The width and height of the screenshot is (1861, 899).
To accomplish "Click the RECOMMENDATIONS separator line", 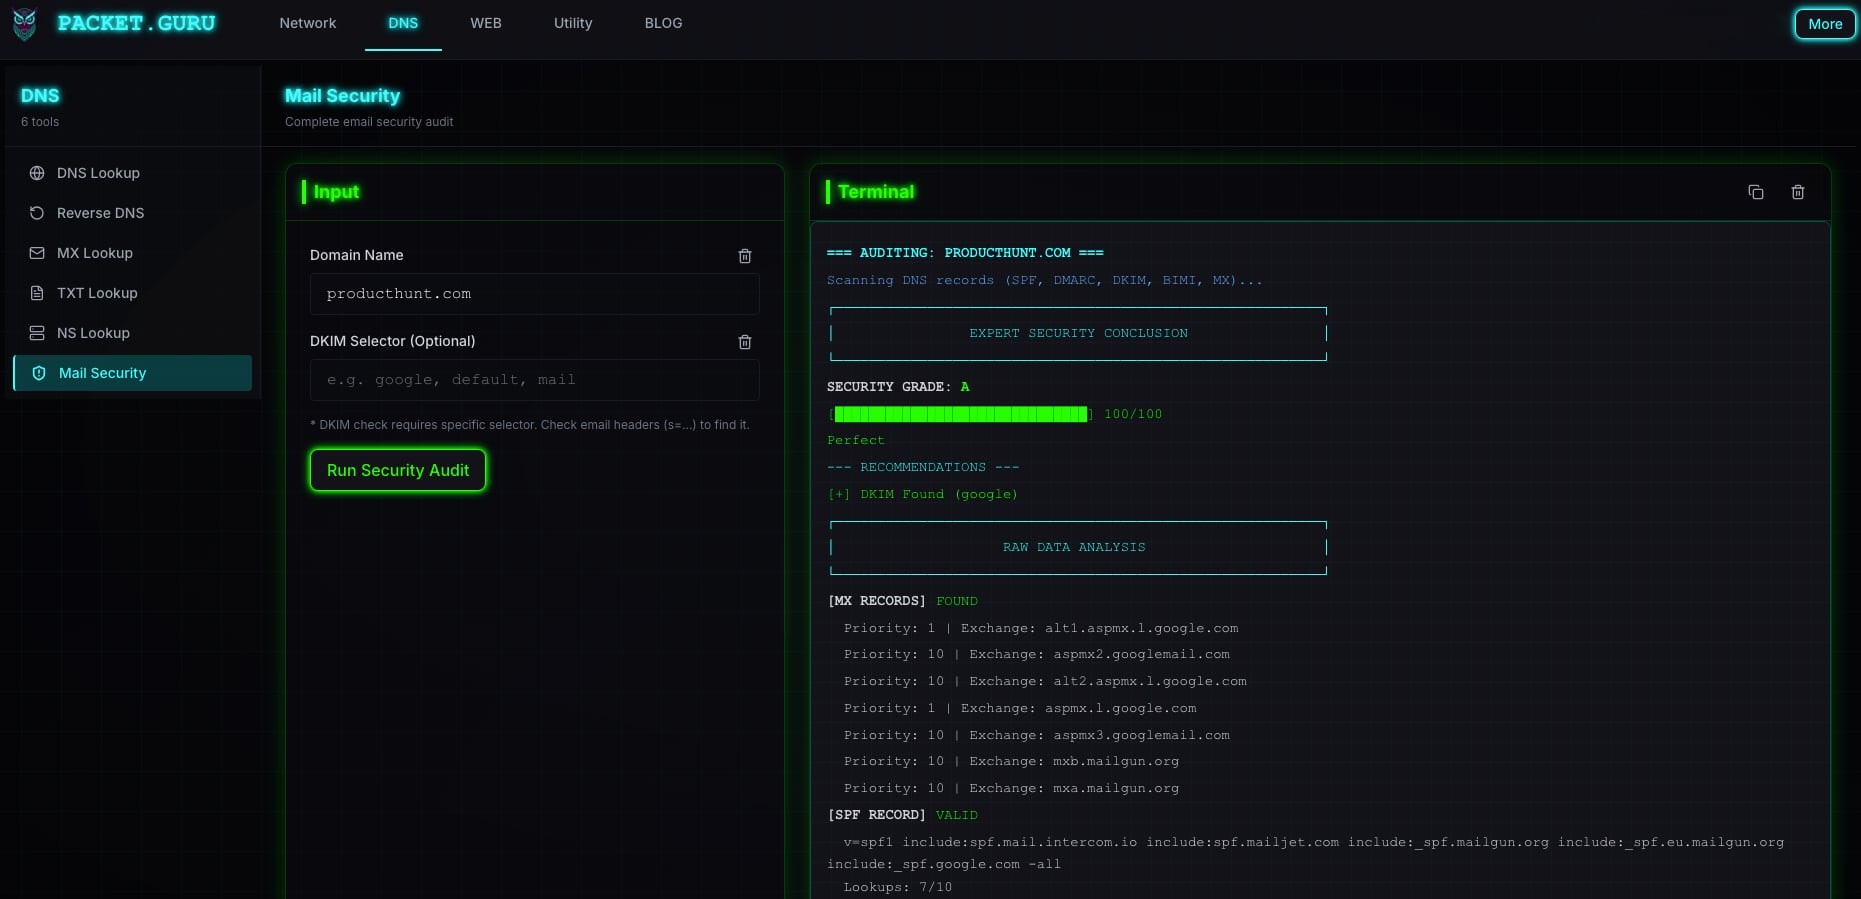I will (x=923, y=467).
